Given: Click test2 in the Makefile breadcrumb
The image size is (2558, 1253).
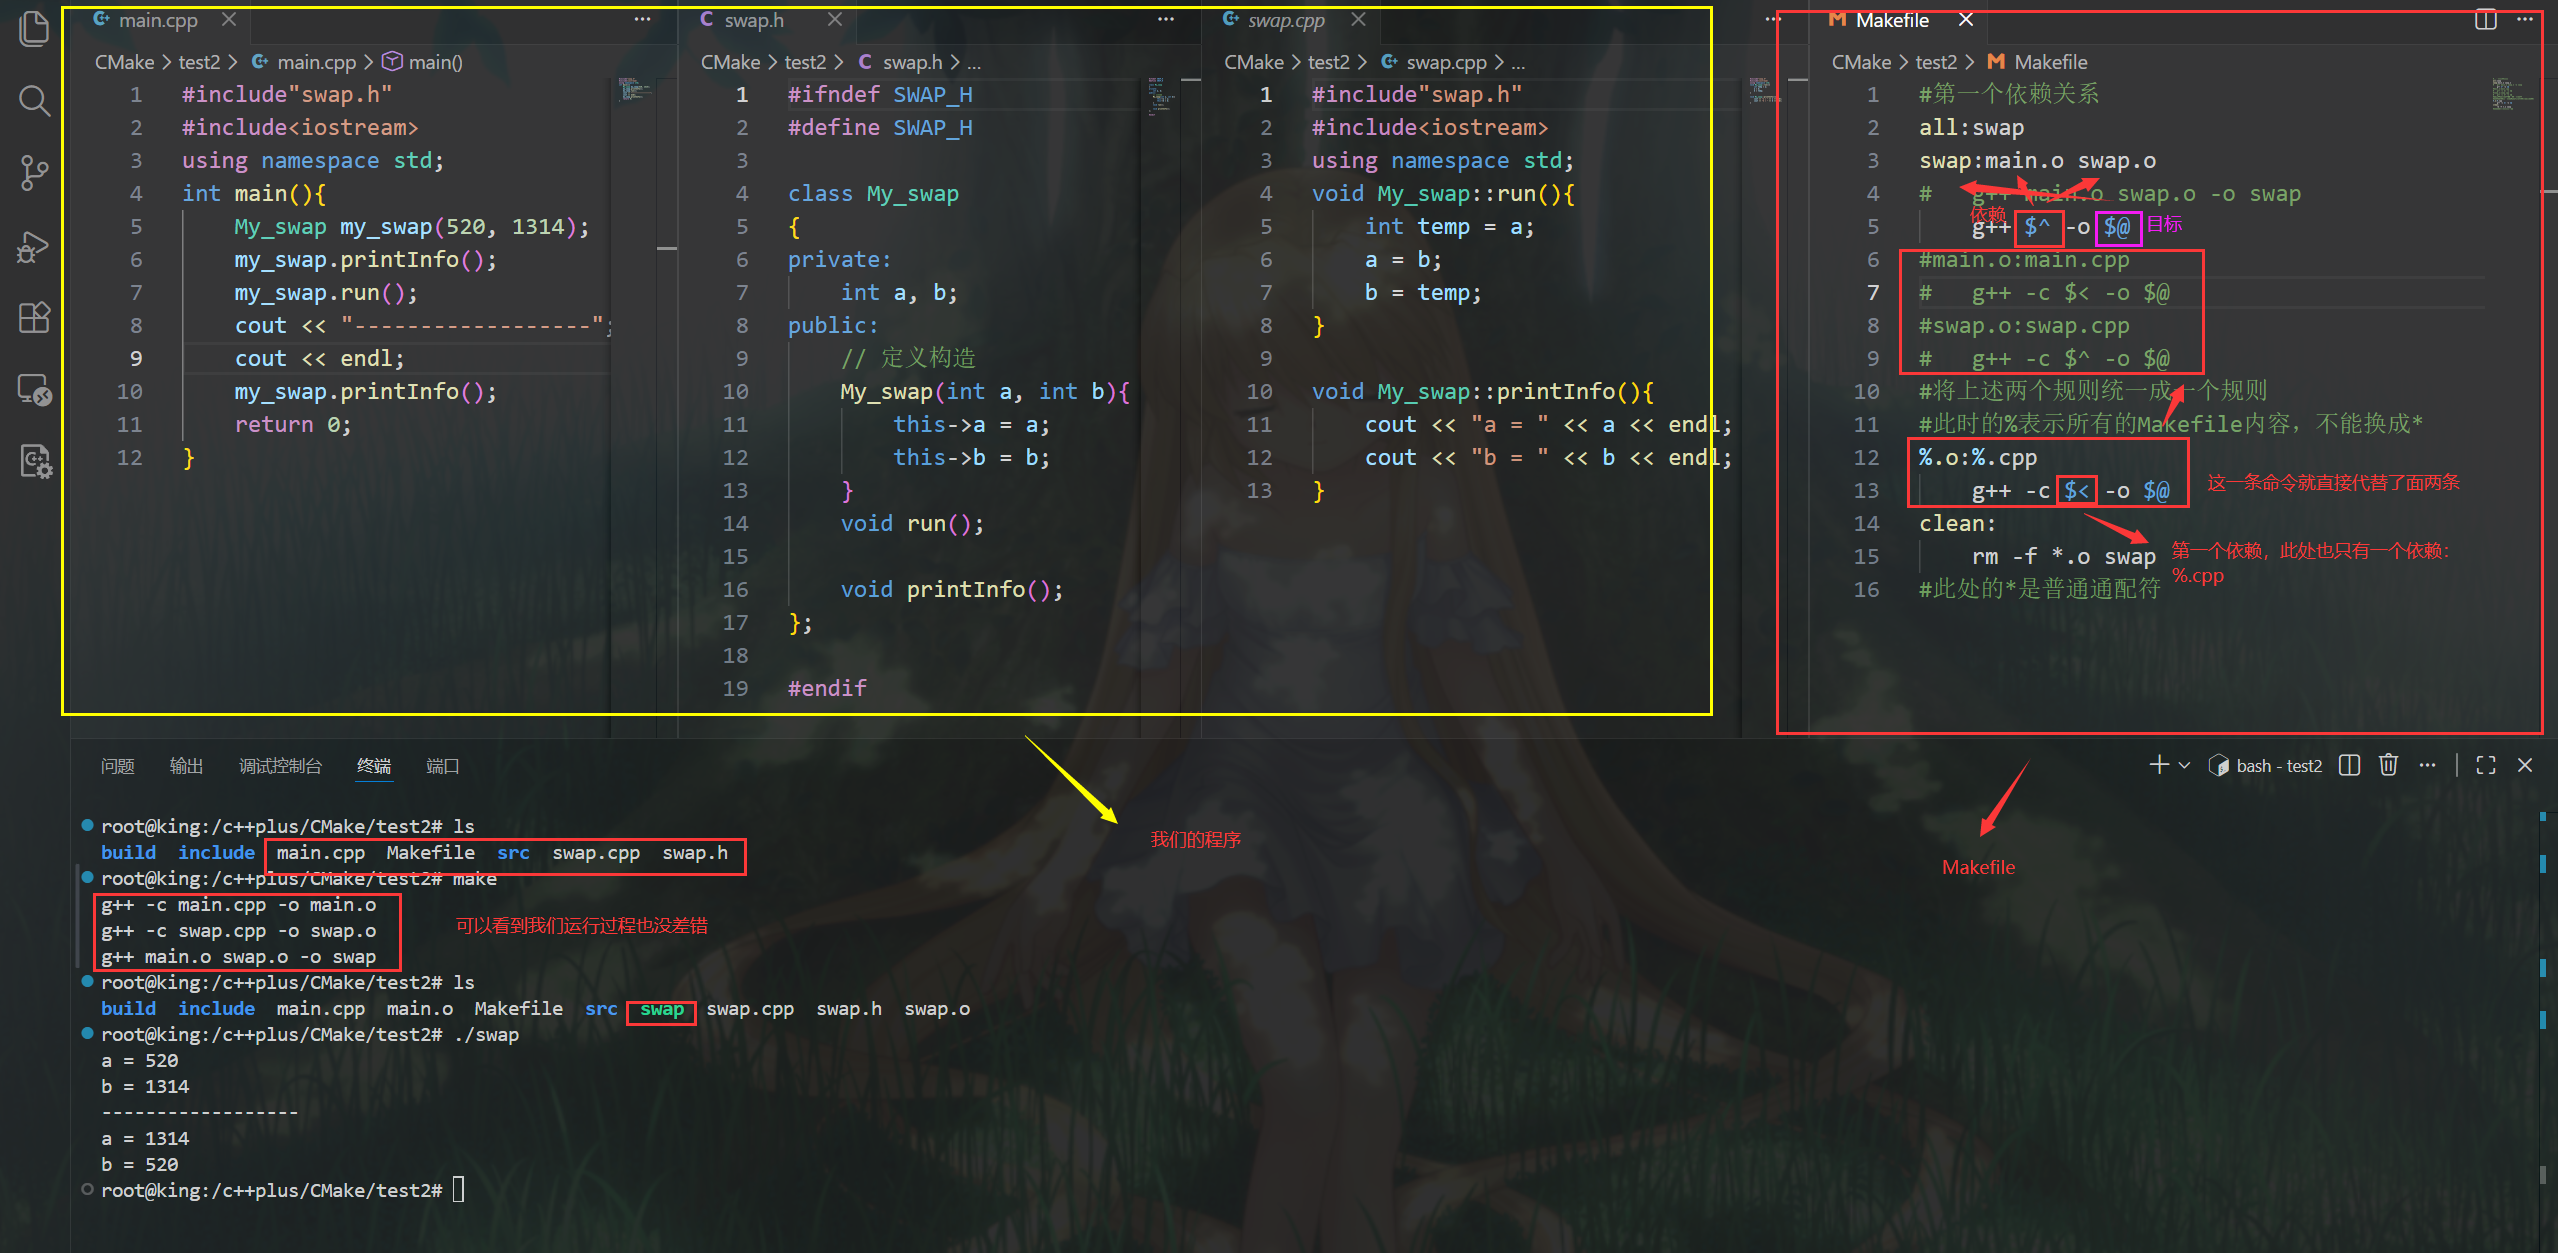Looking at the screenshot, I should (x=1936, y=62).
